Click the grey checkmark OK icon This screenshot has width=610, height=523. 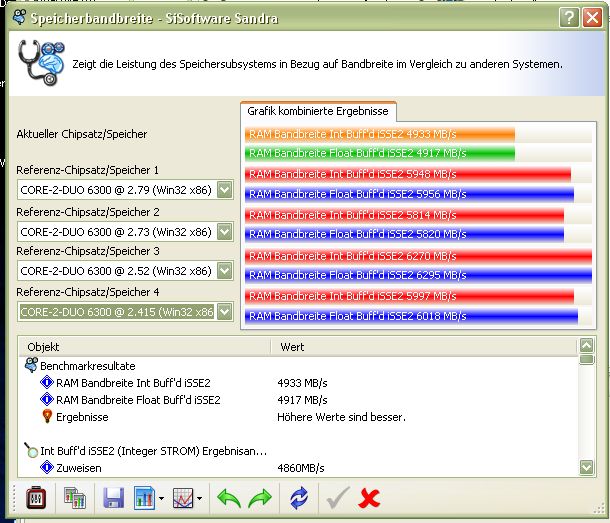tap(338, 498)
